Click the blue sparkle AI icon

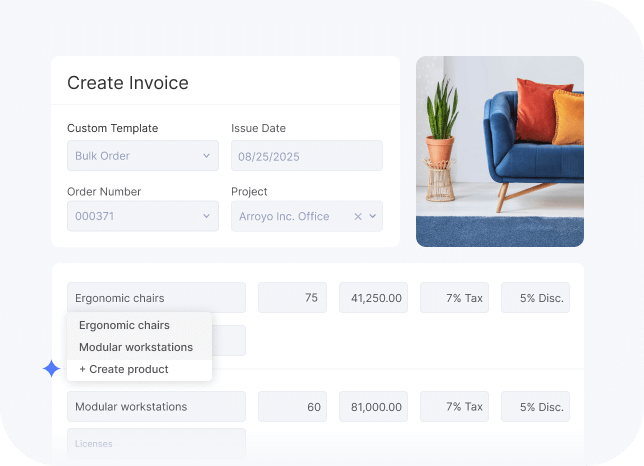click(x=52, y=369)
